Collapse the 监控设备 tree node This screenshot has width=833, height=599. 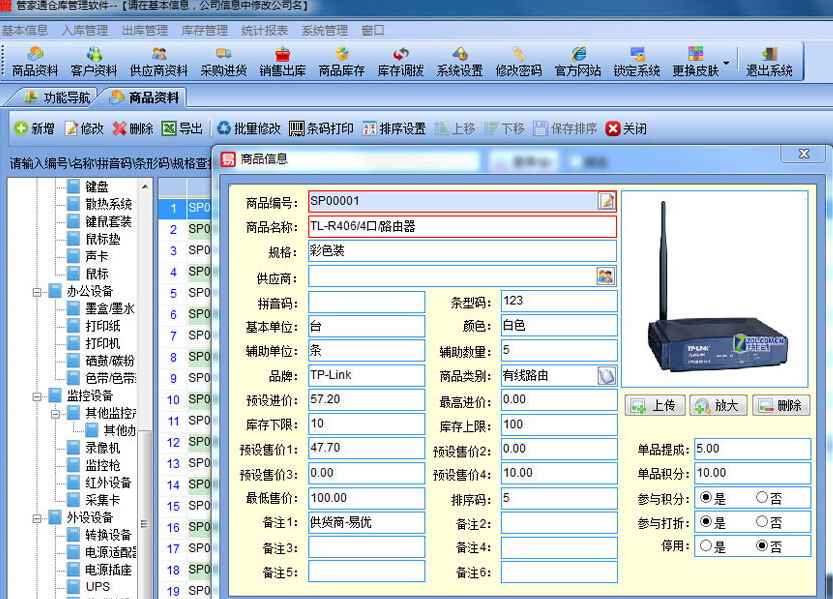pos(37,396)
